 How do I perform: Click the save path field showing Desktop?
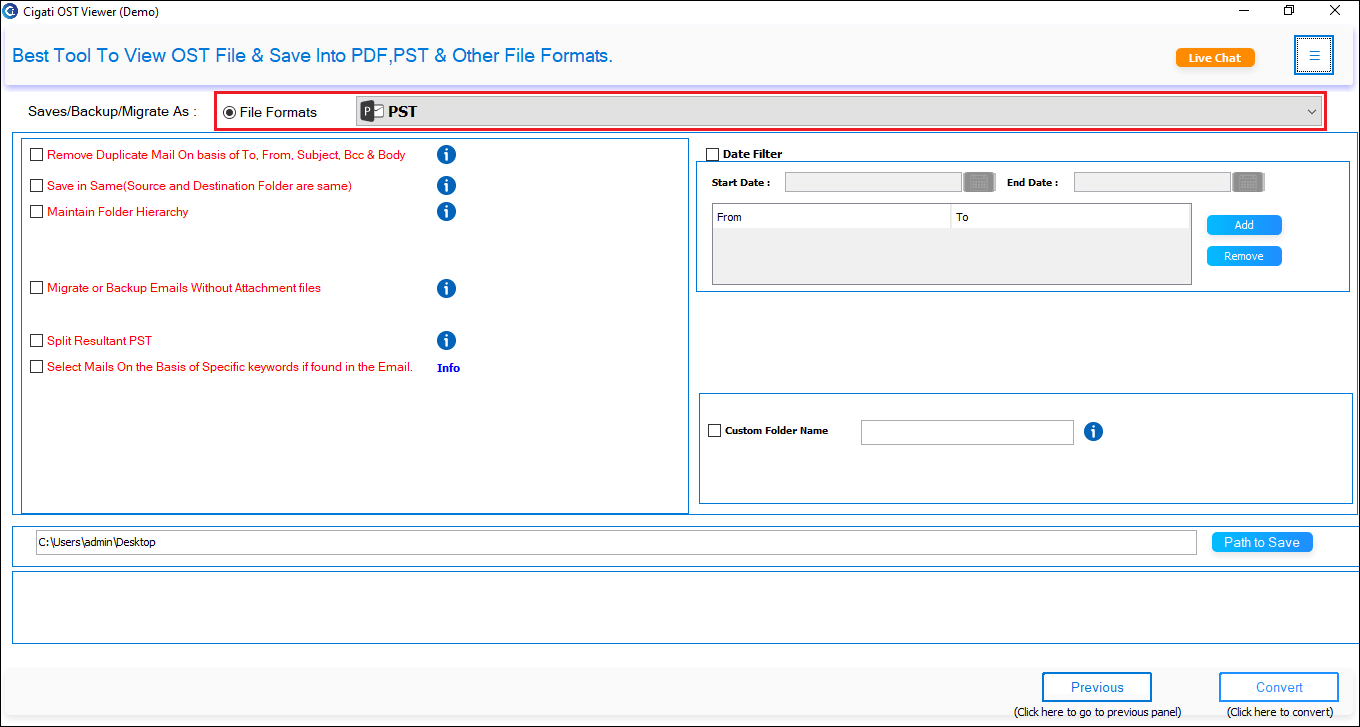click(616, 542)
